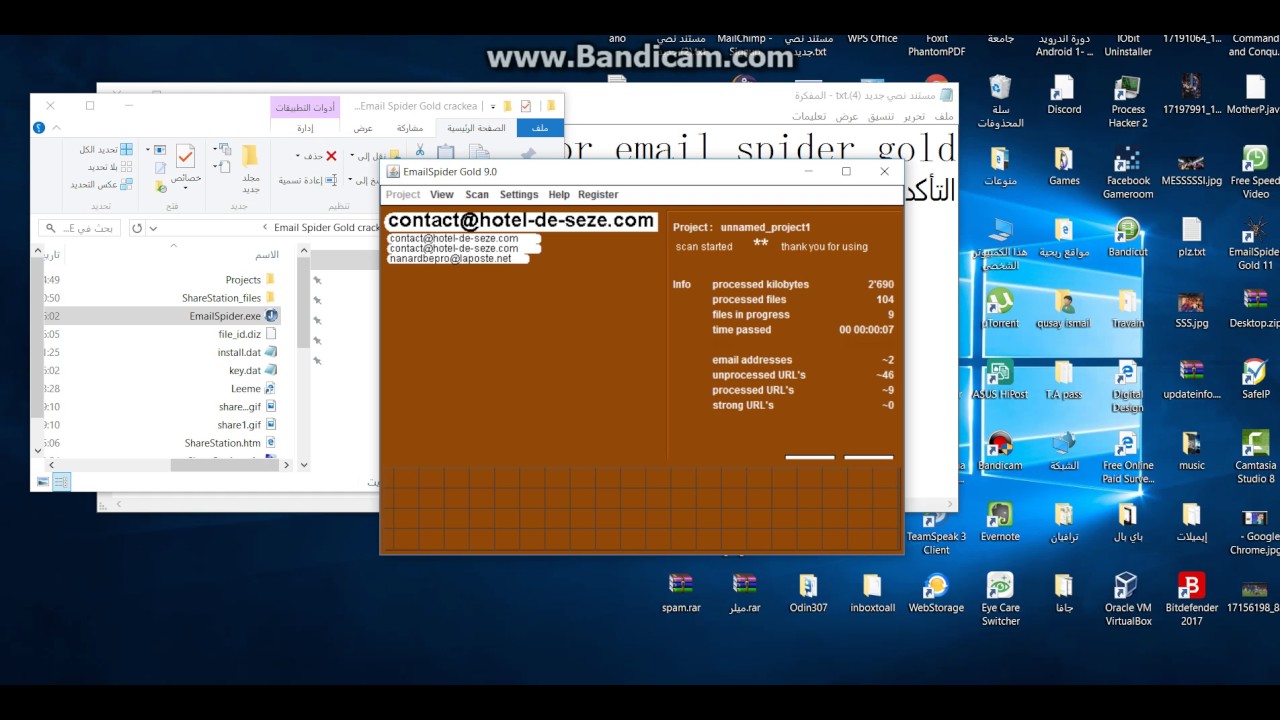1280x720 pixels.
Task: Open the WebStorage desktop shortcut
Action: point(936,593)
